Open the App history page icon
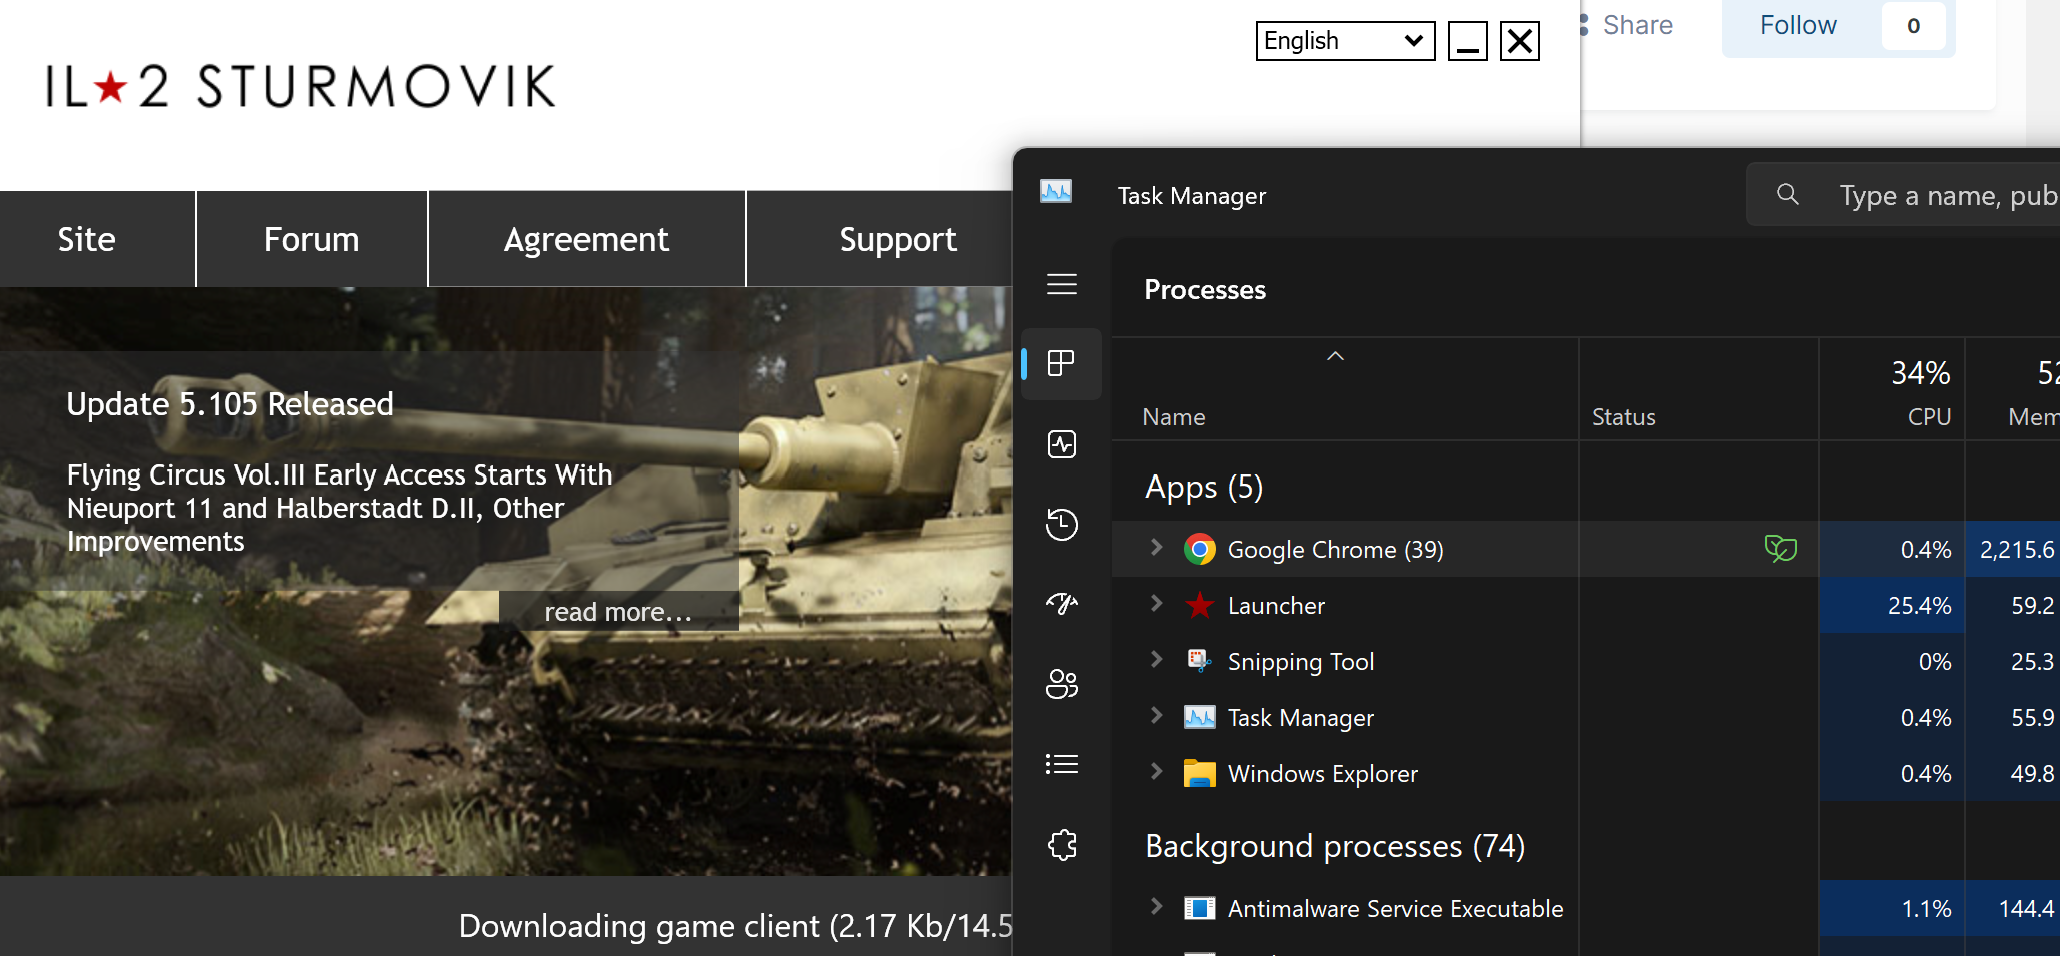The width and height of the screenshot is (2060, 956). coord(1061,524)
